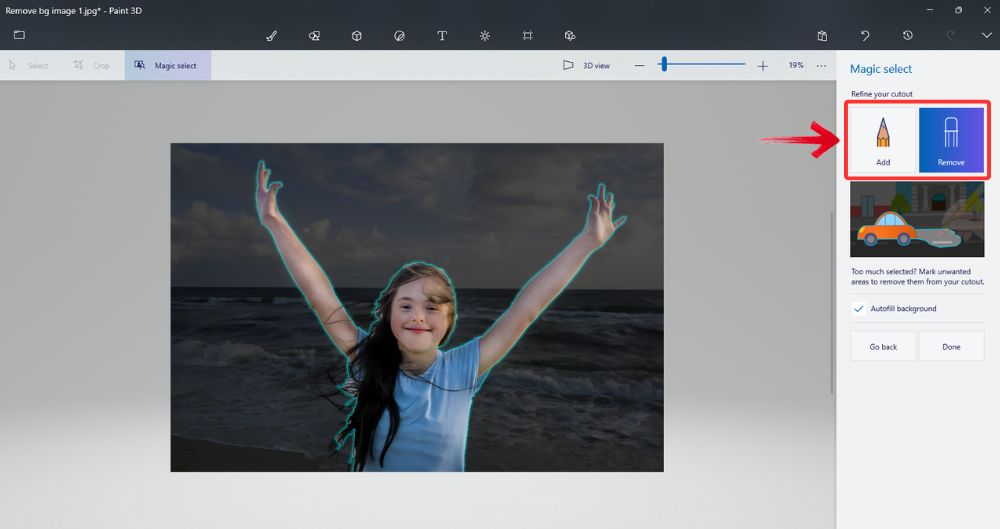Expand the top-right chevron menu
The width and height of the screenshot is (1000, 529).
987,35
